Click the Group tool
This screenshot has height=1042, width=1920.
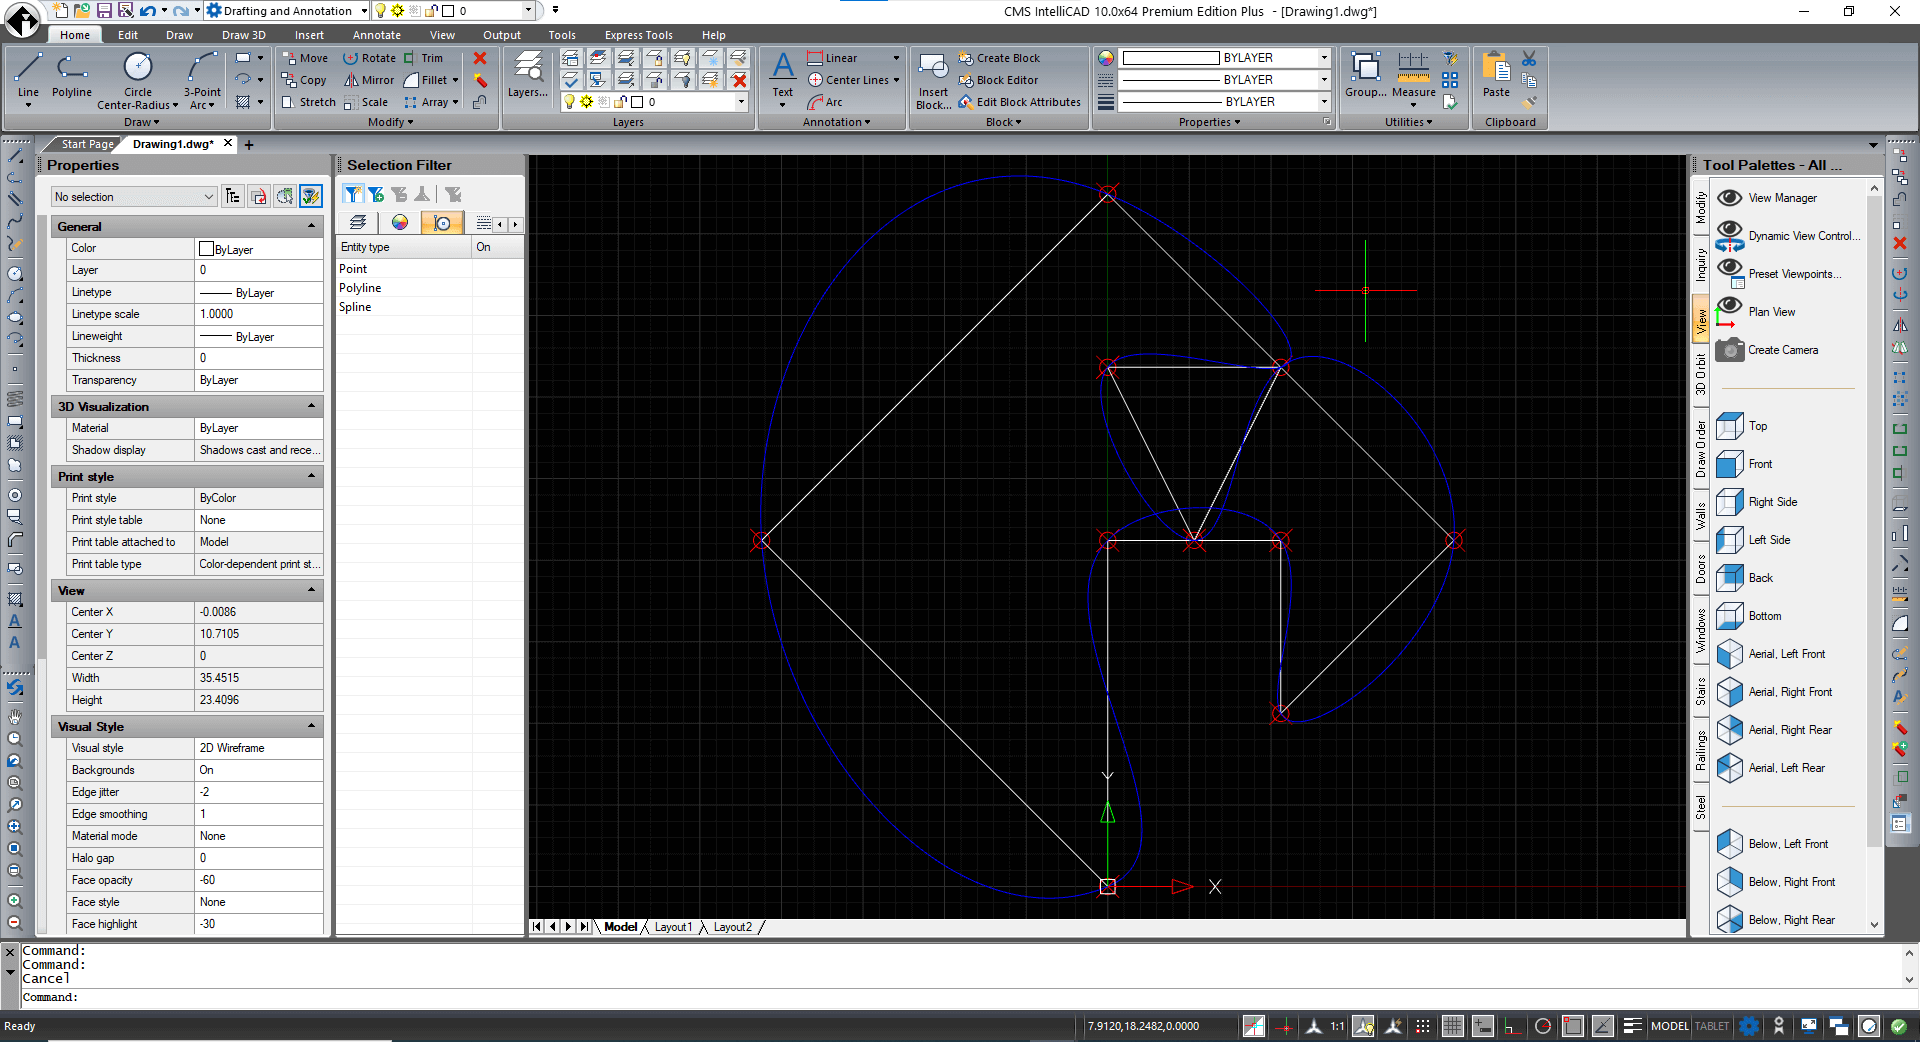(1365, 75)
